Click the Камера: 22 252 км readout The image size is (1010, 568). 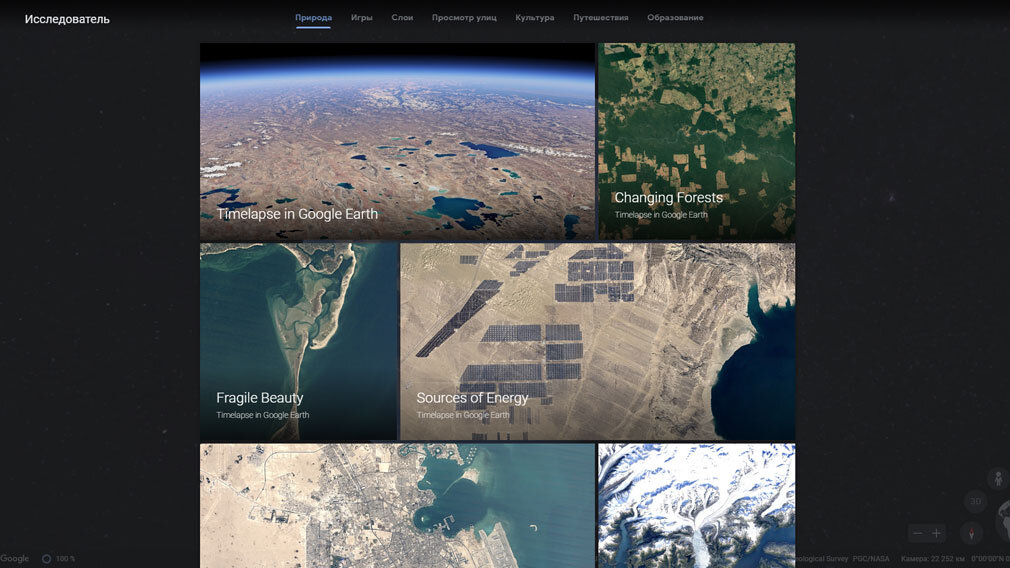pyautogui.click(x=933, y=559)
